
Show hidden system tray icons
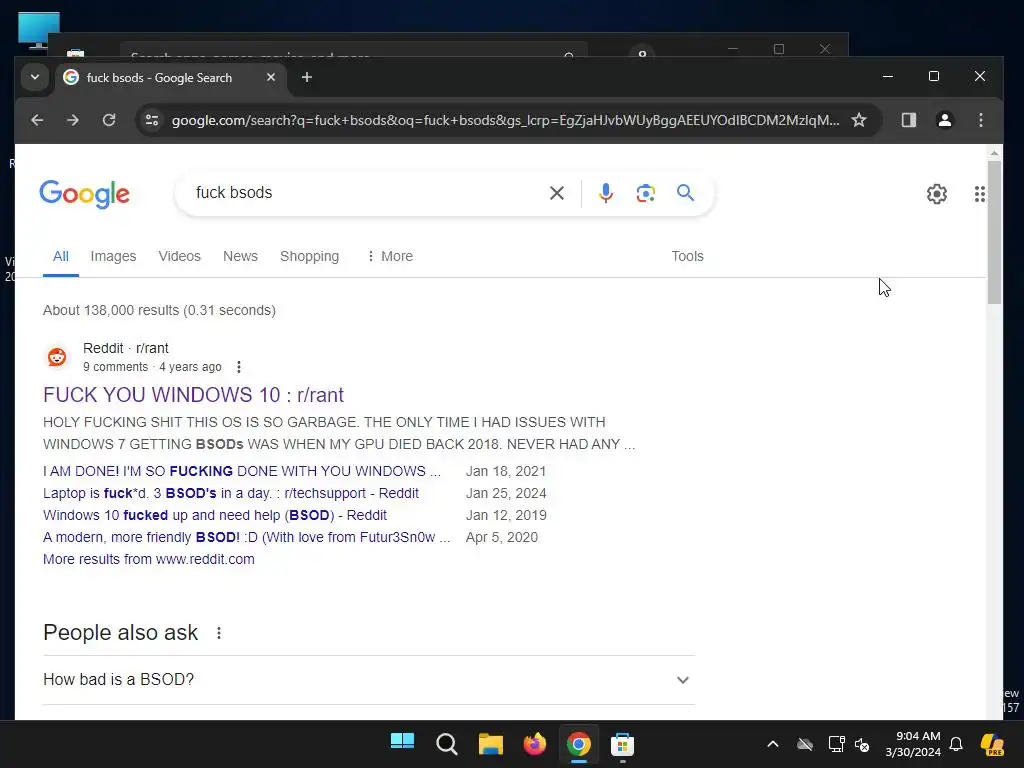tap(773, 744)
